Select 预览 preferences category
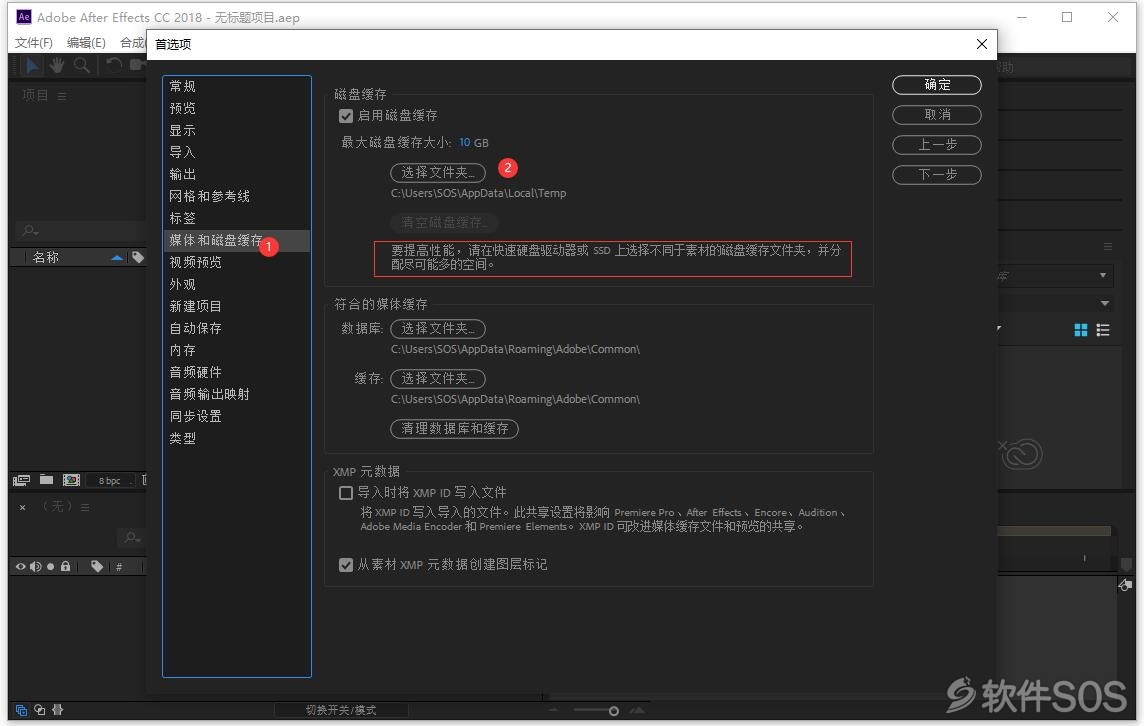This screenshot has height=726, width=1144. pyautogui.click(x=236, y=108)
